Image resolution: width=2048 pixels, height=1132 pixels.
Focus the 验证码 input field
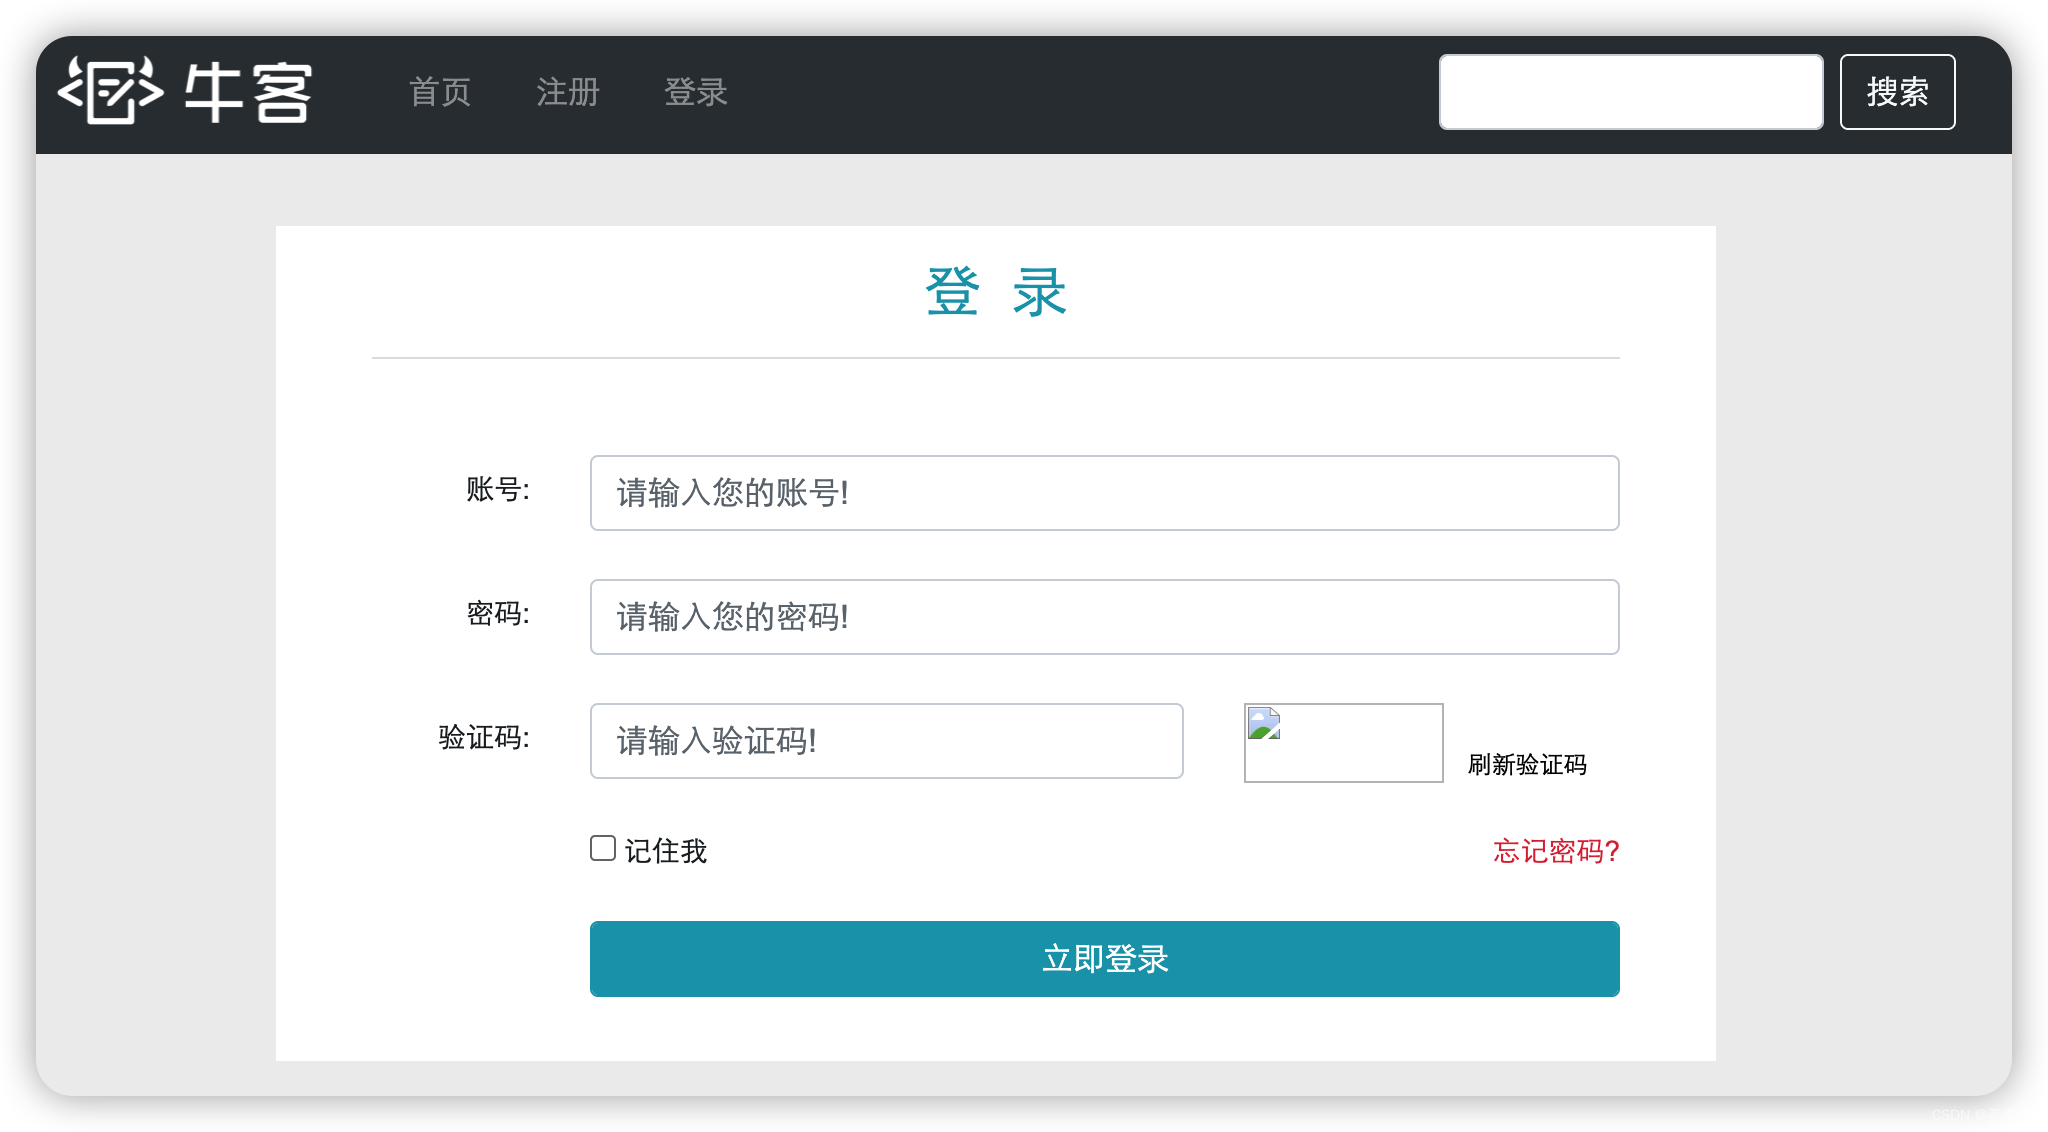coord(886,741)
